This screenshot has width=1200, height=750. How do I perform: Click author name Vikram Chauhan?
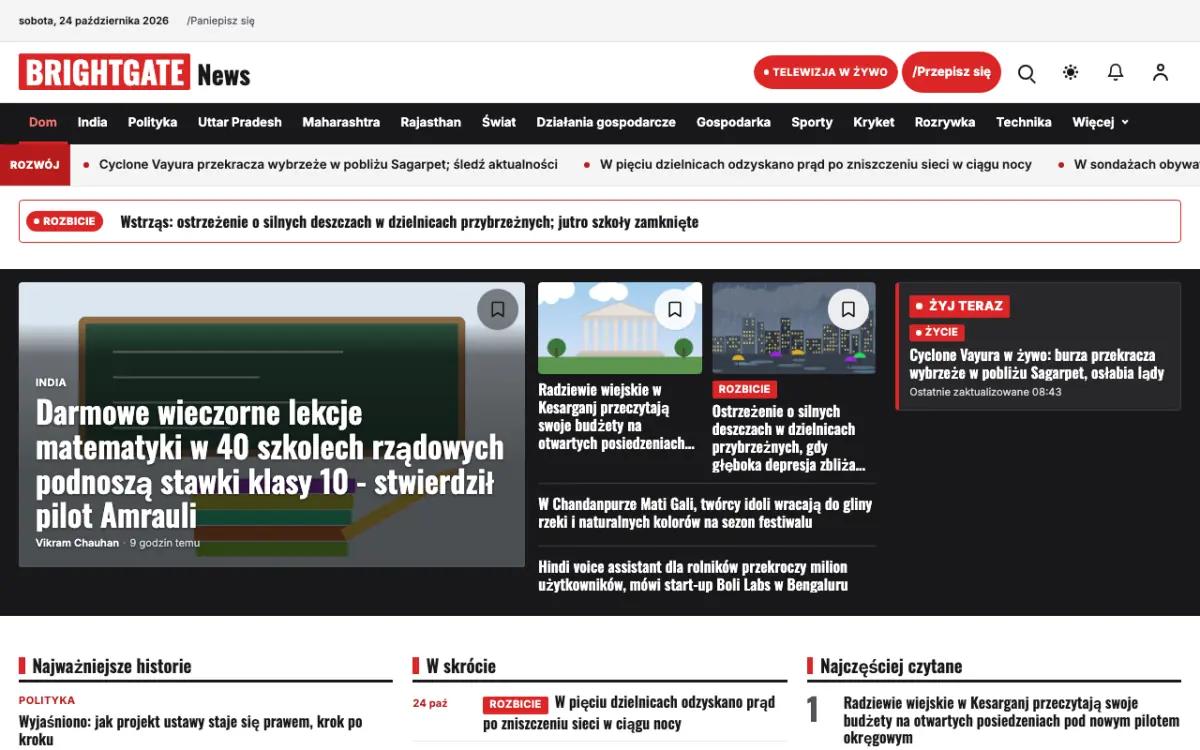(77, 543)
